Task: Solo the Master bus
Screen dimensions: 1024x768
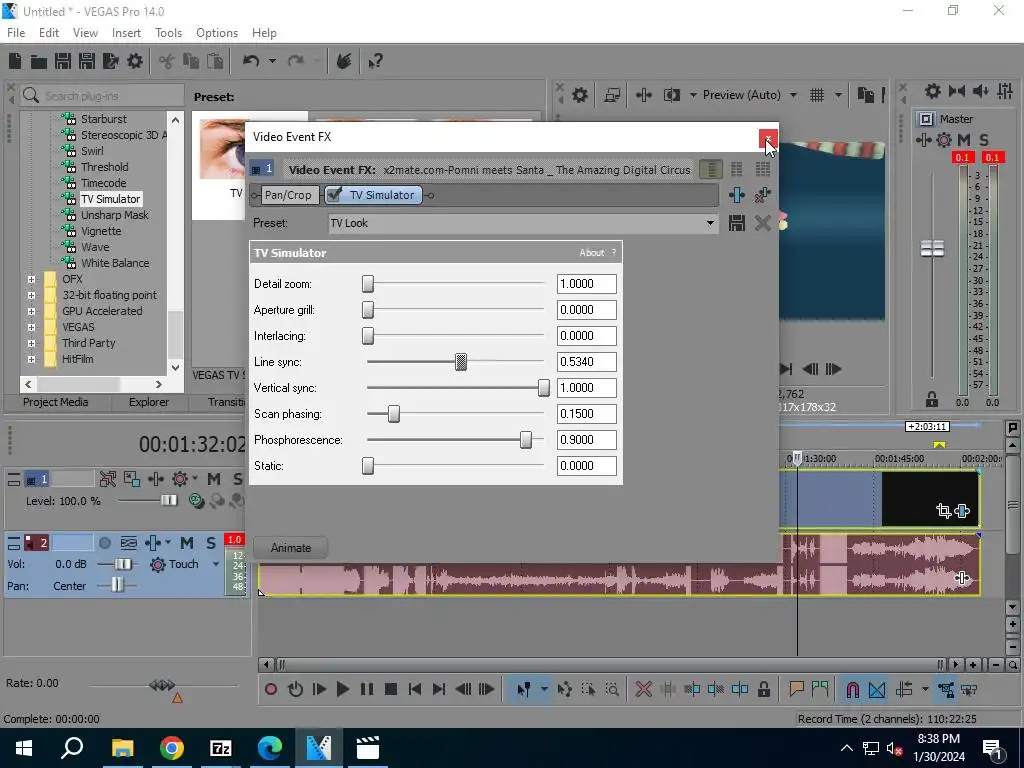Action: coord(984,140)
